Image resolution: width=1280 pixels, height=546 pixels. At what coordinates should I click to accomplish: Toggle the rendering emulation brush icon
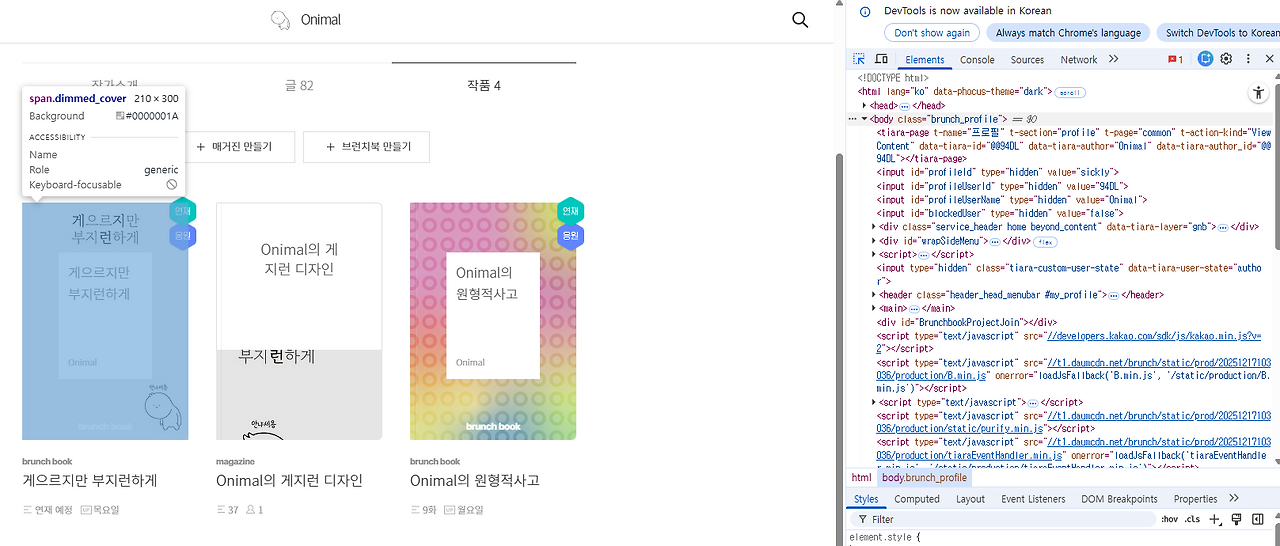click(1236, 519)
